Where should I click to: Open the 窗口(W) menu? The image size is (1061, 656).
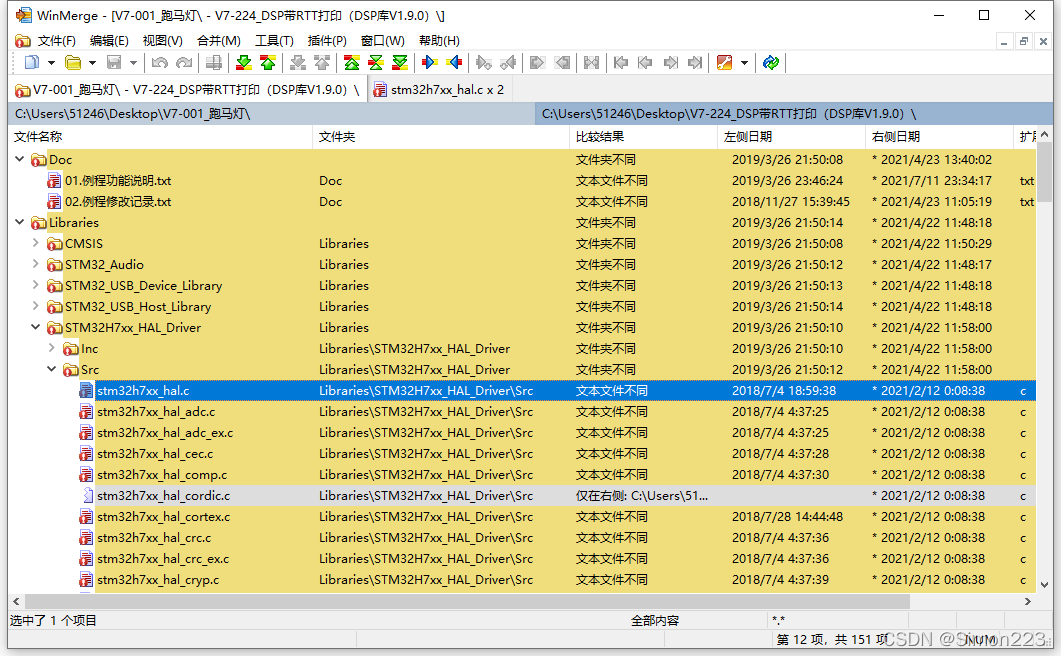click(382, 41)
